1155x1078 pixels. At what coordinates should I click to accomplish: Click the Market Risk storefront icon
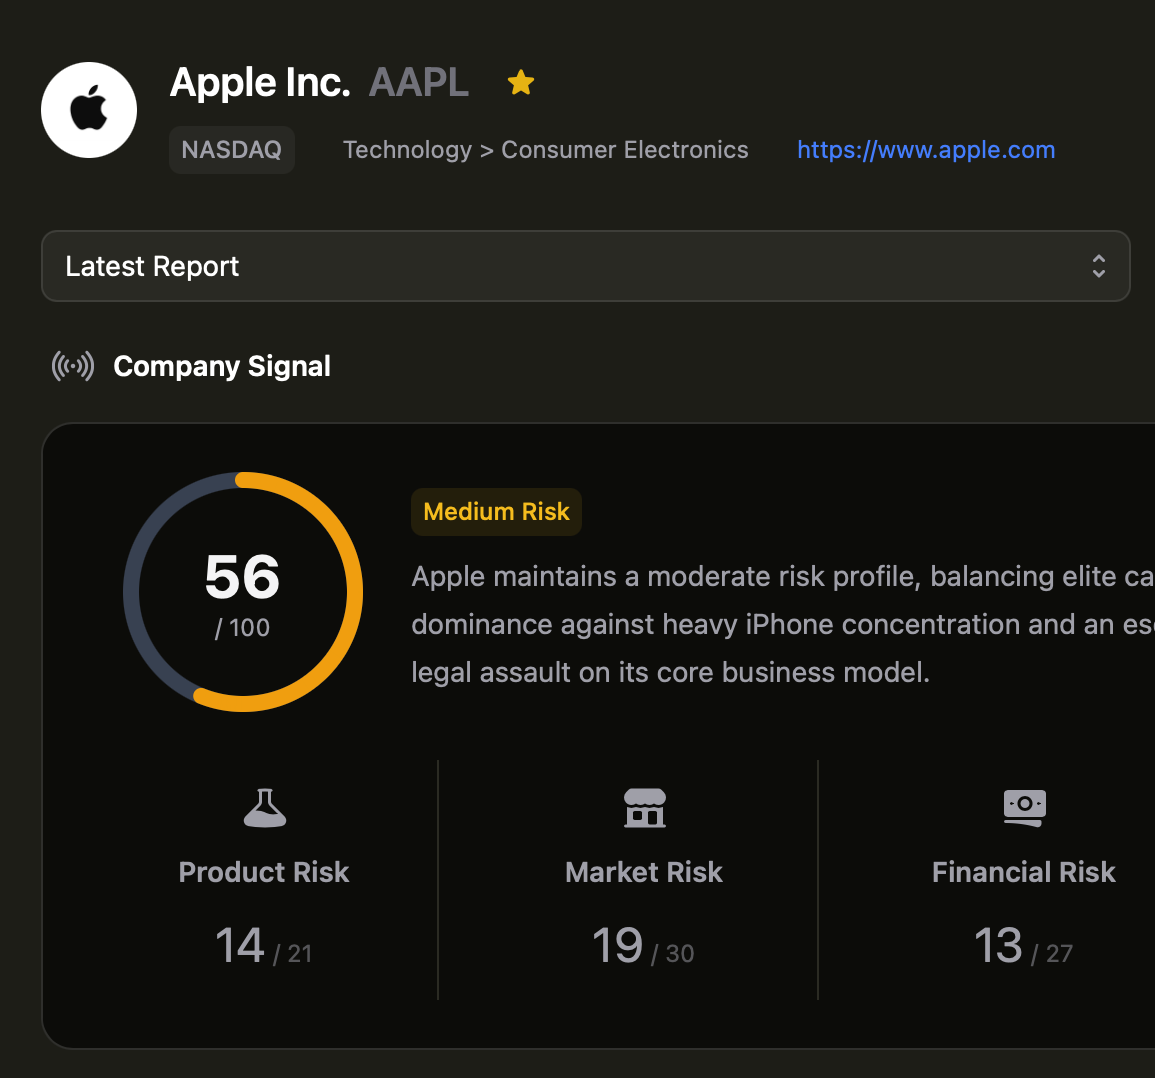[x=644, y=807]
